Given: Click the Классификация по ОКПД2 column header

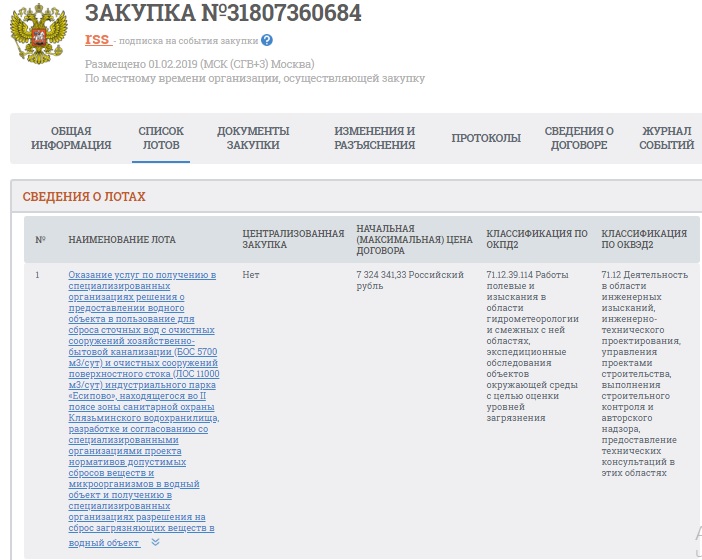Looking at the screenshot, I should [x=537, y=239].
